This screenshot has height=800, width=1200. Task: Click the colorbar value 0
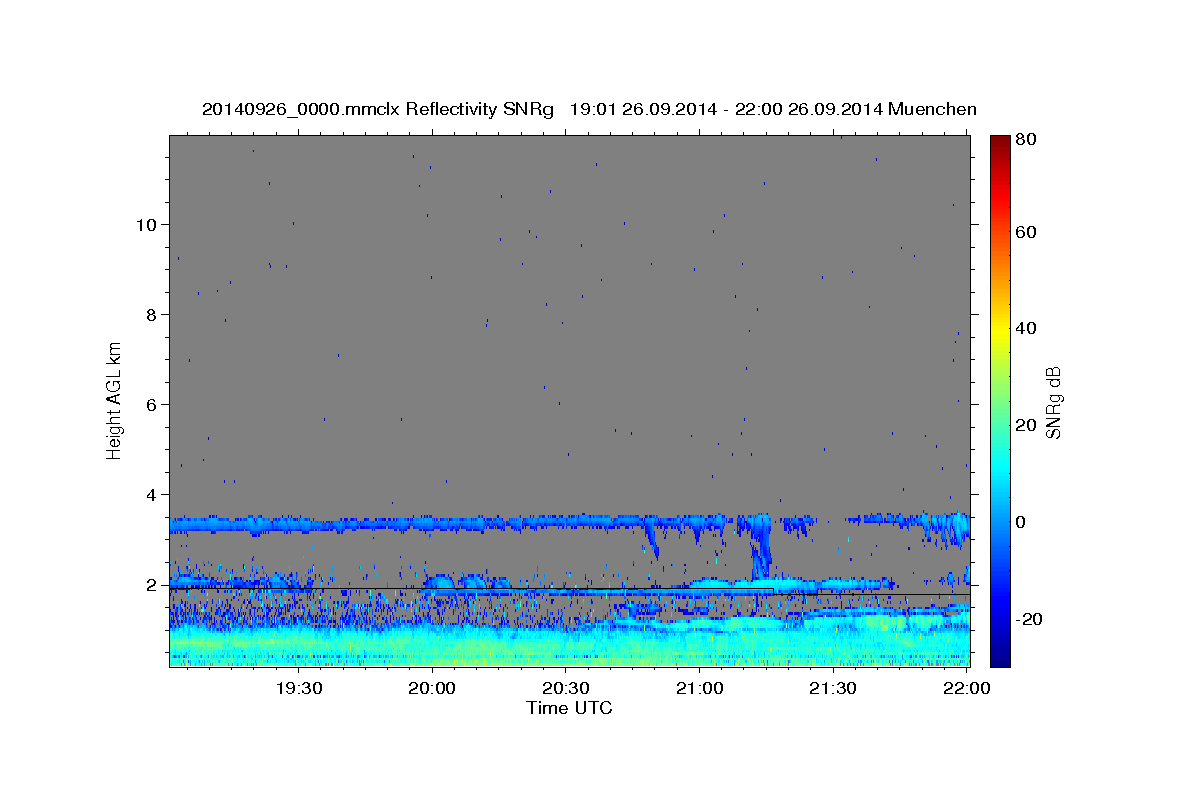coord(1023,522)
